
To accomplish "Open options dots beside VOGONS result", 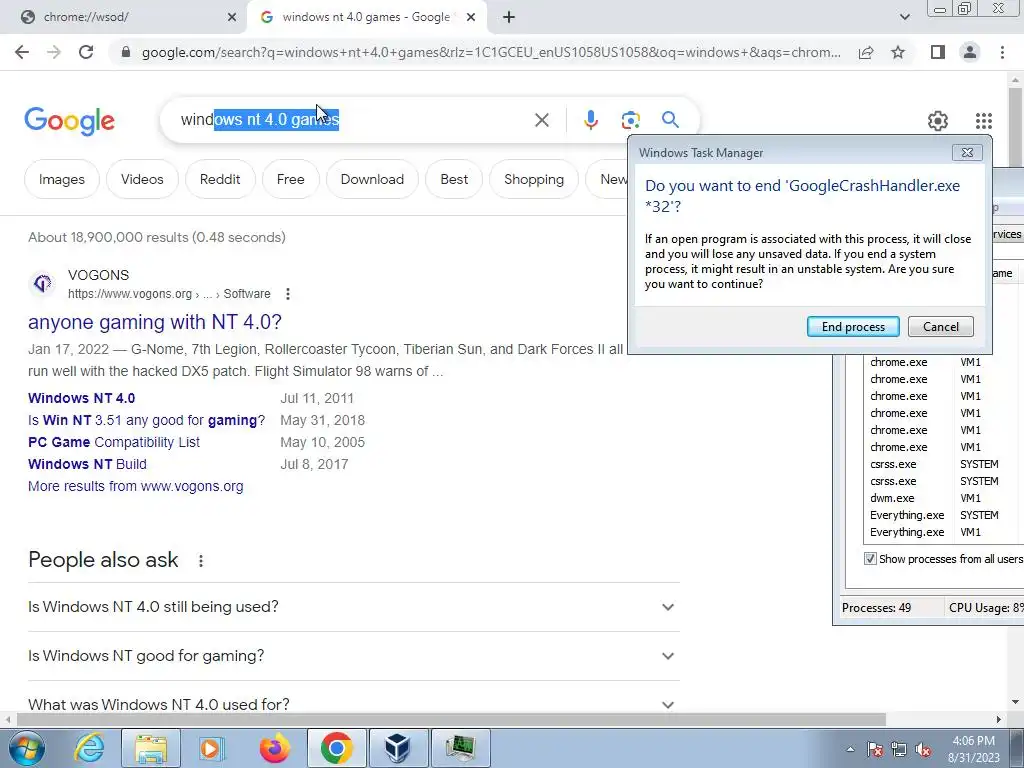I will (x=288, y=294).
